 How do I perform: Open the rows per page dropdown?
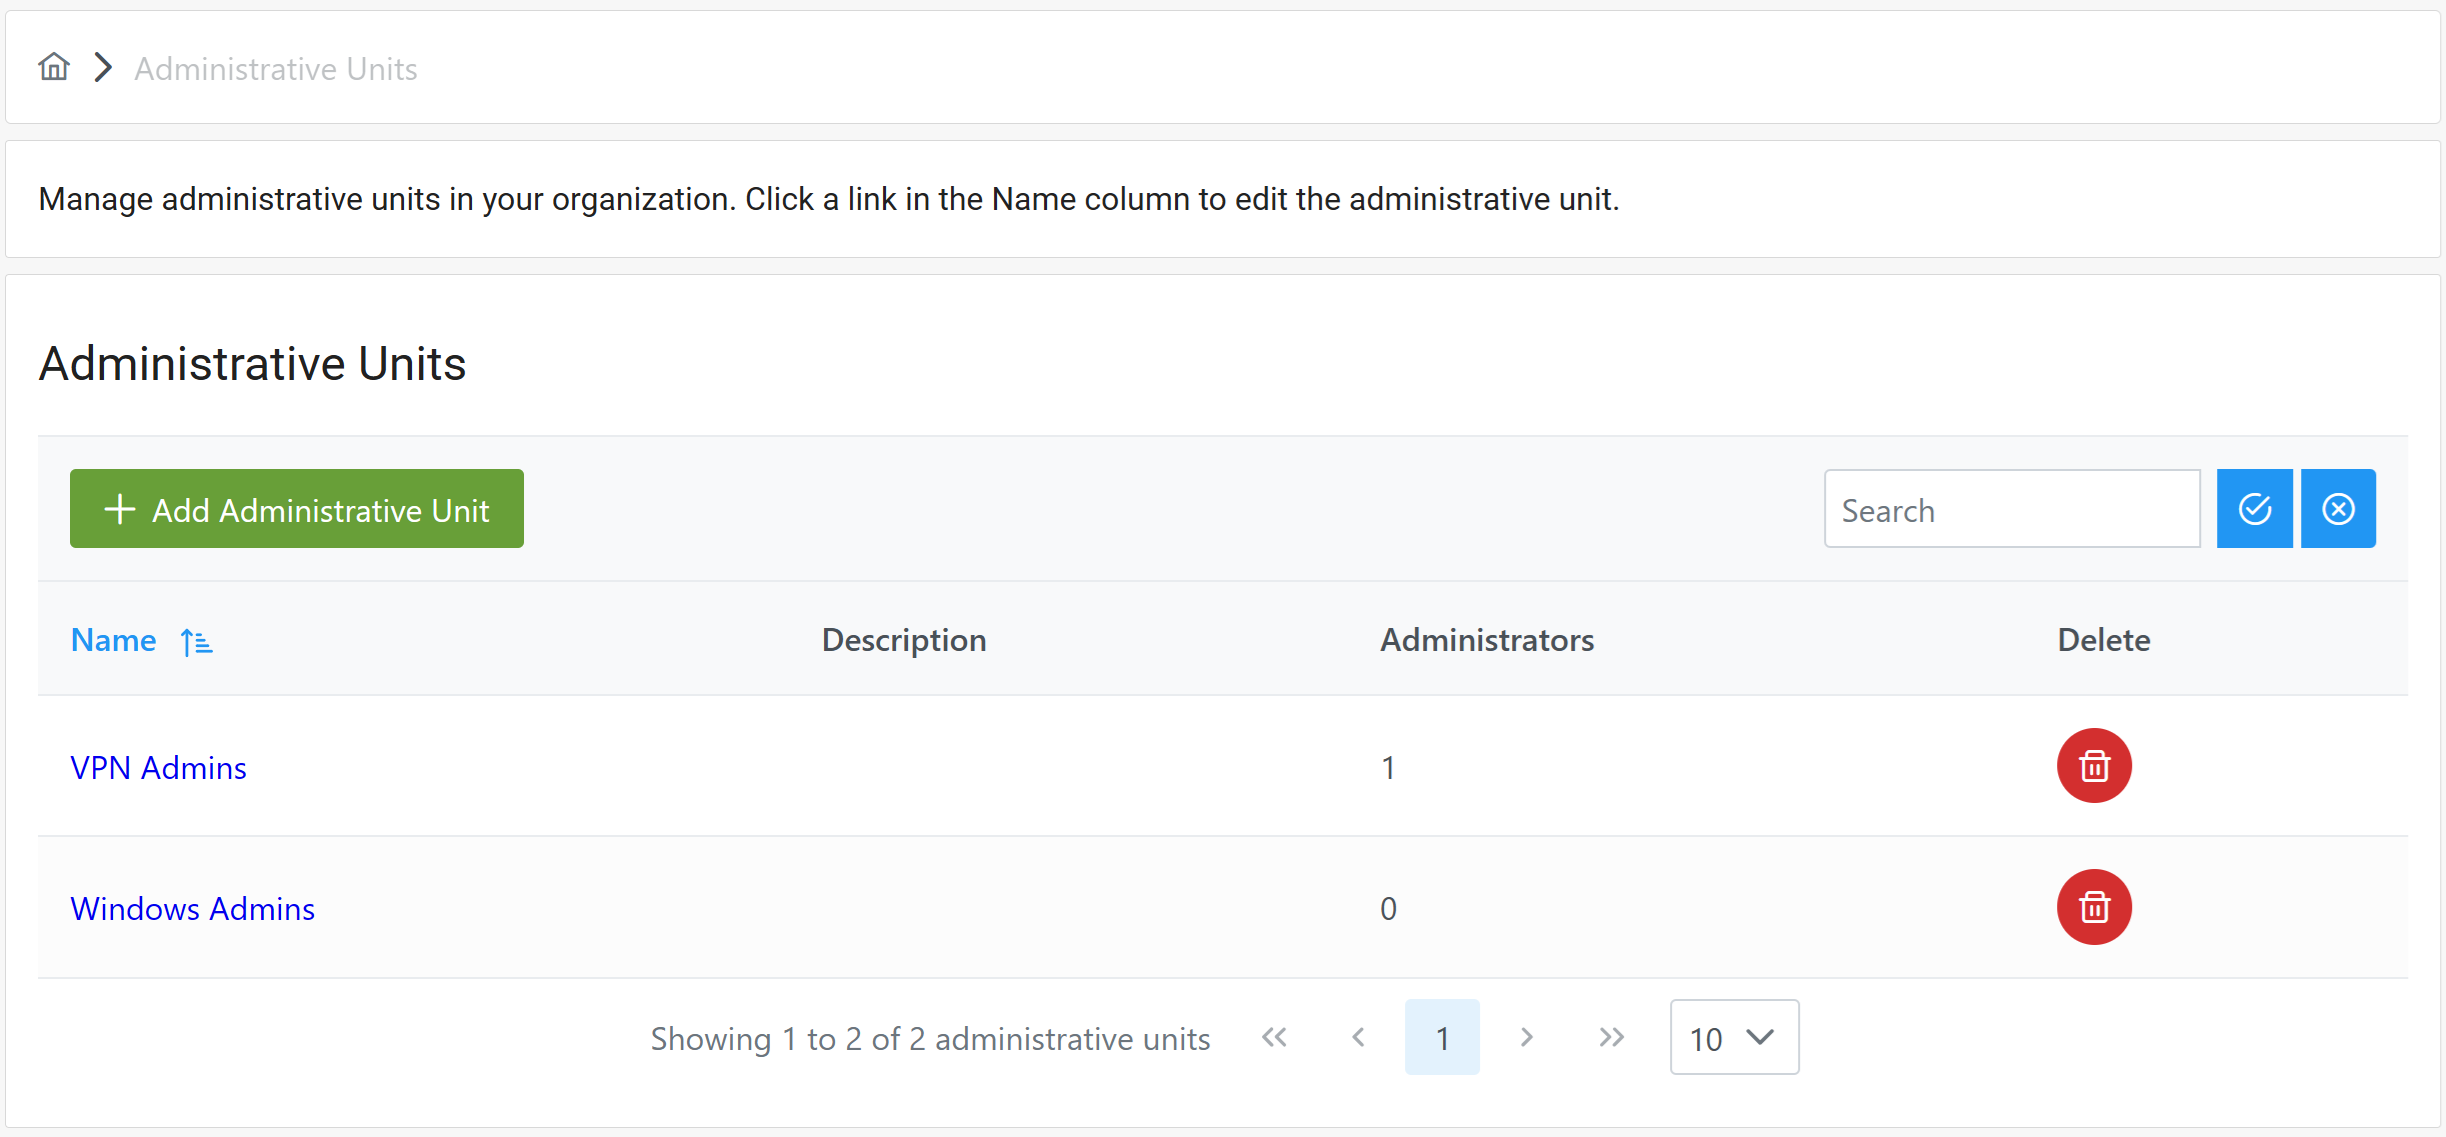point(1734,1038)
